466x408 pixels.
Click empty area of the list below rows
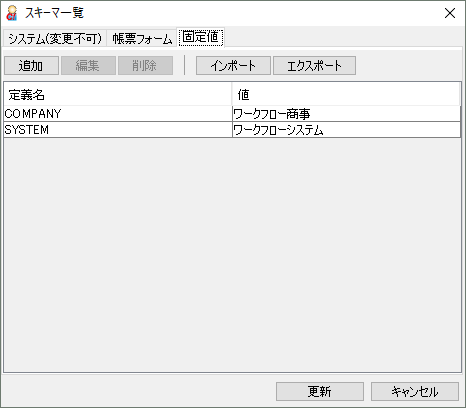232,255
